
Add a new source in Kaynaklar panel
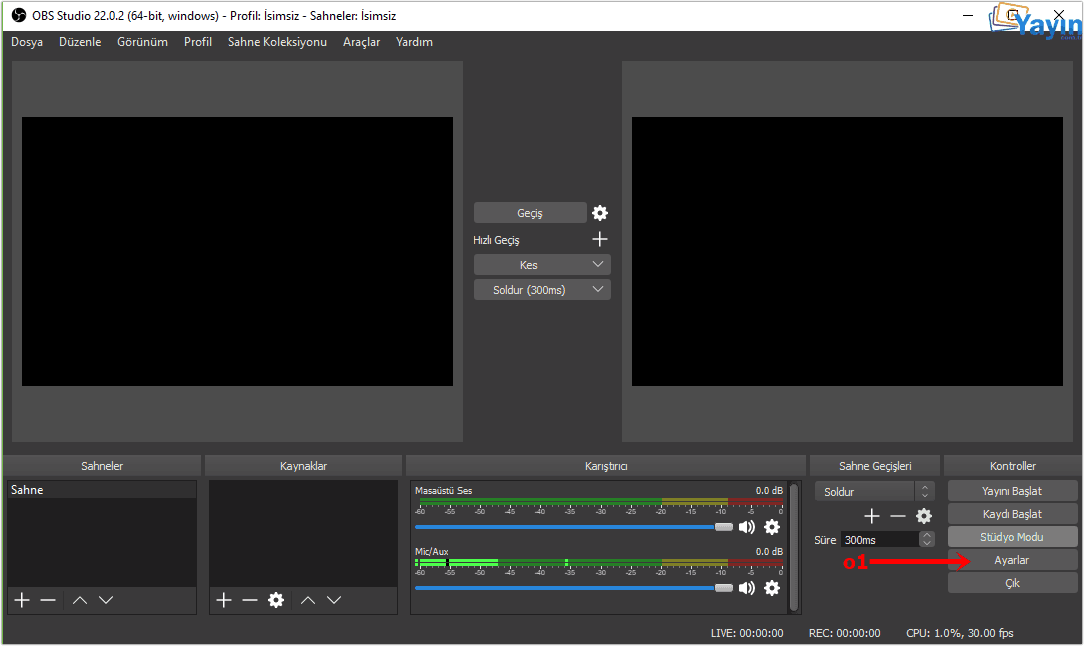224,600
